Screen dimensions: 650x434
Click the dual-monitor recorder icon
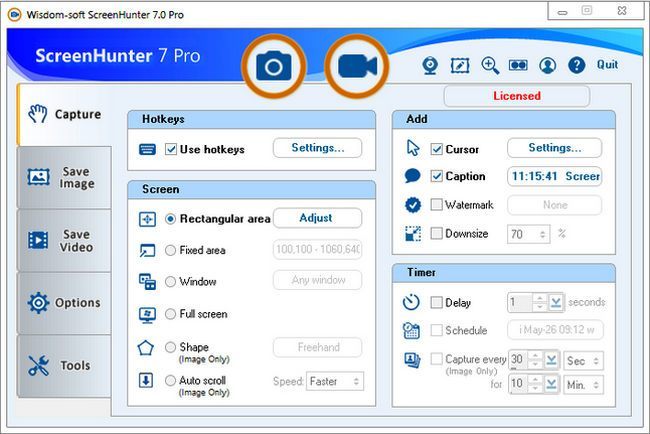tap(518, 65)
